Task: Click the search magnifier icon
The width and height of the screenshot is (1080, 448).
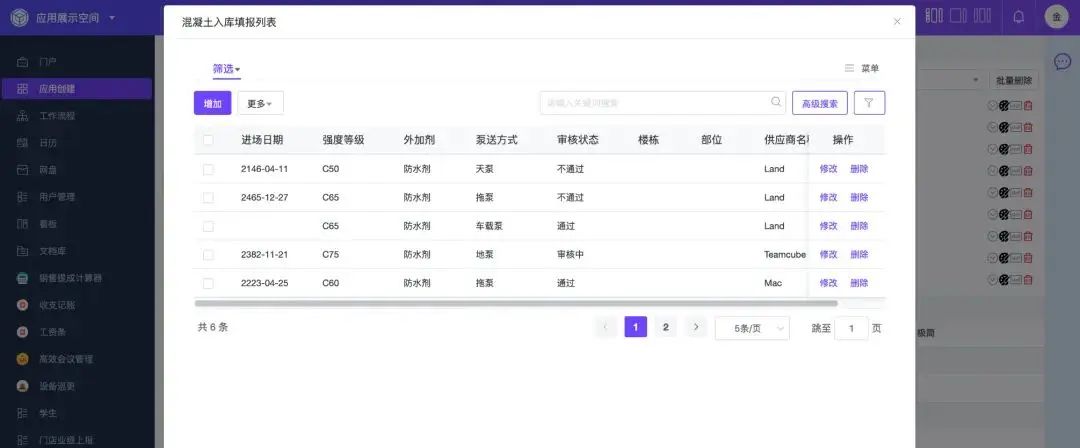Action: [776, 103]
